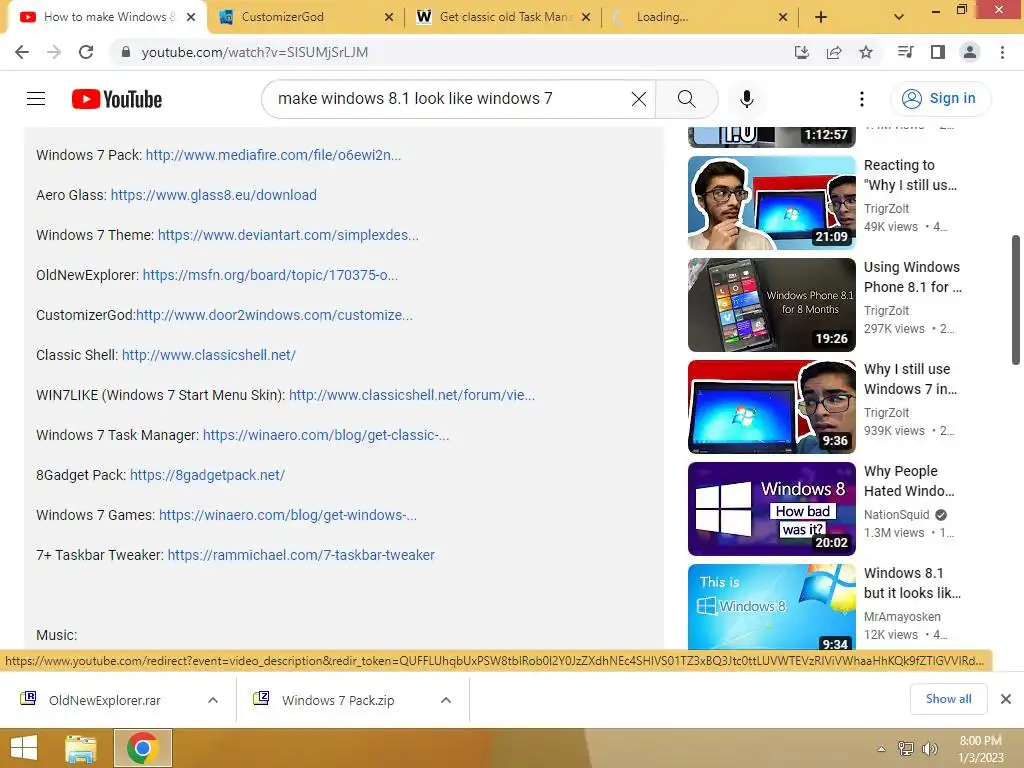Open the tab search chevron

coord(899,17)
